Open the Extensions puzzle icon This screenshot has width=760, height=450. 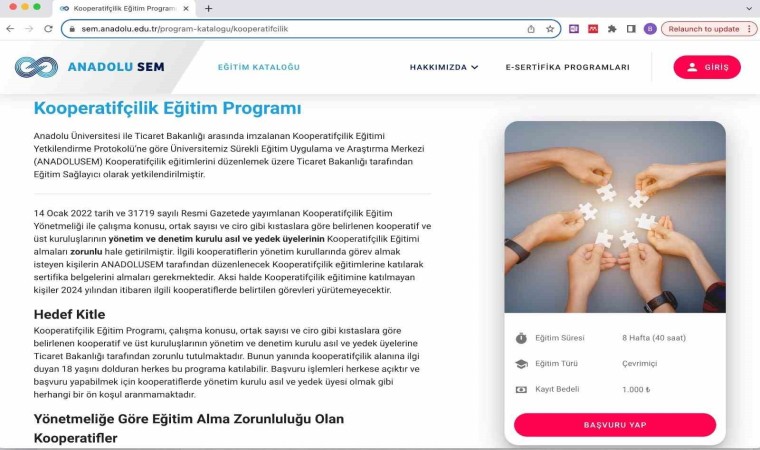(x=612, y=29)
